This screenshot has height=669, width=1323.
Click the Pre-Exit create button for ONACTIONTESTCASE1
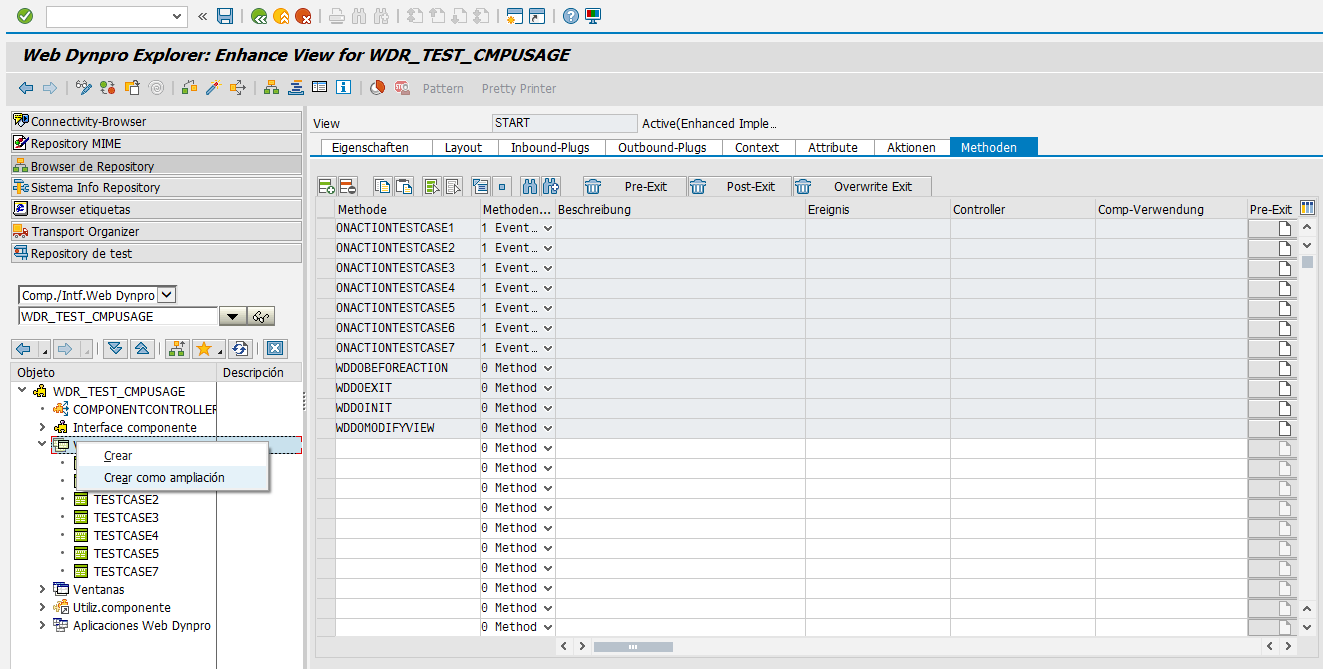click(x=1271, y=228)
